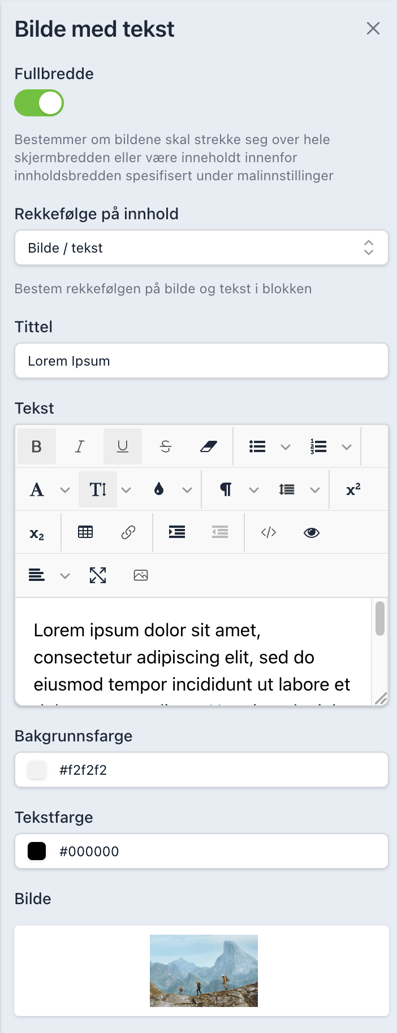Expand paragraph format dropdown arrow
Viewport: 397px width, 1033px height.
254,489
